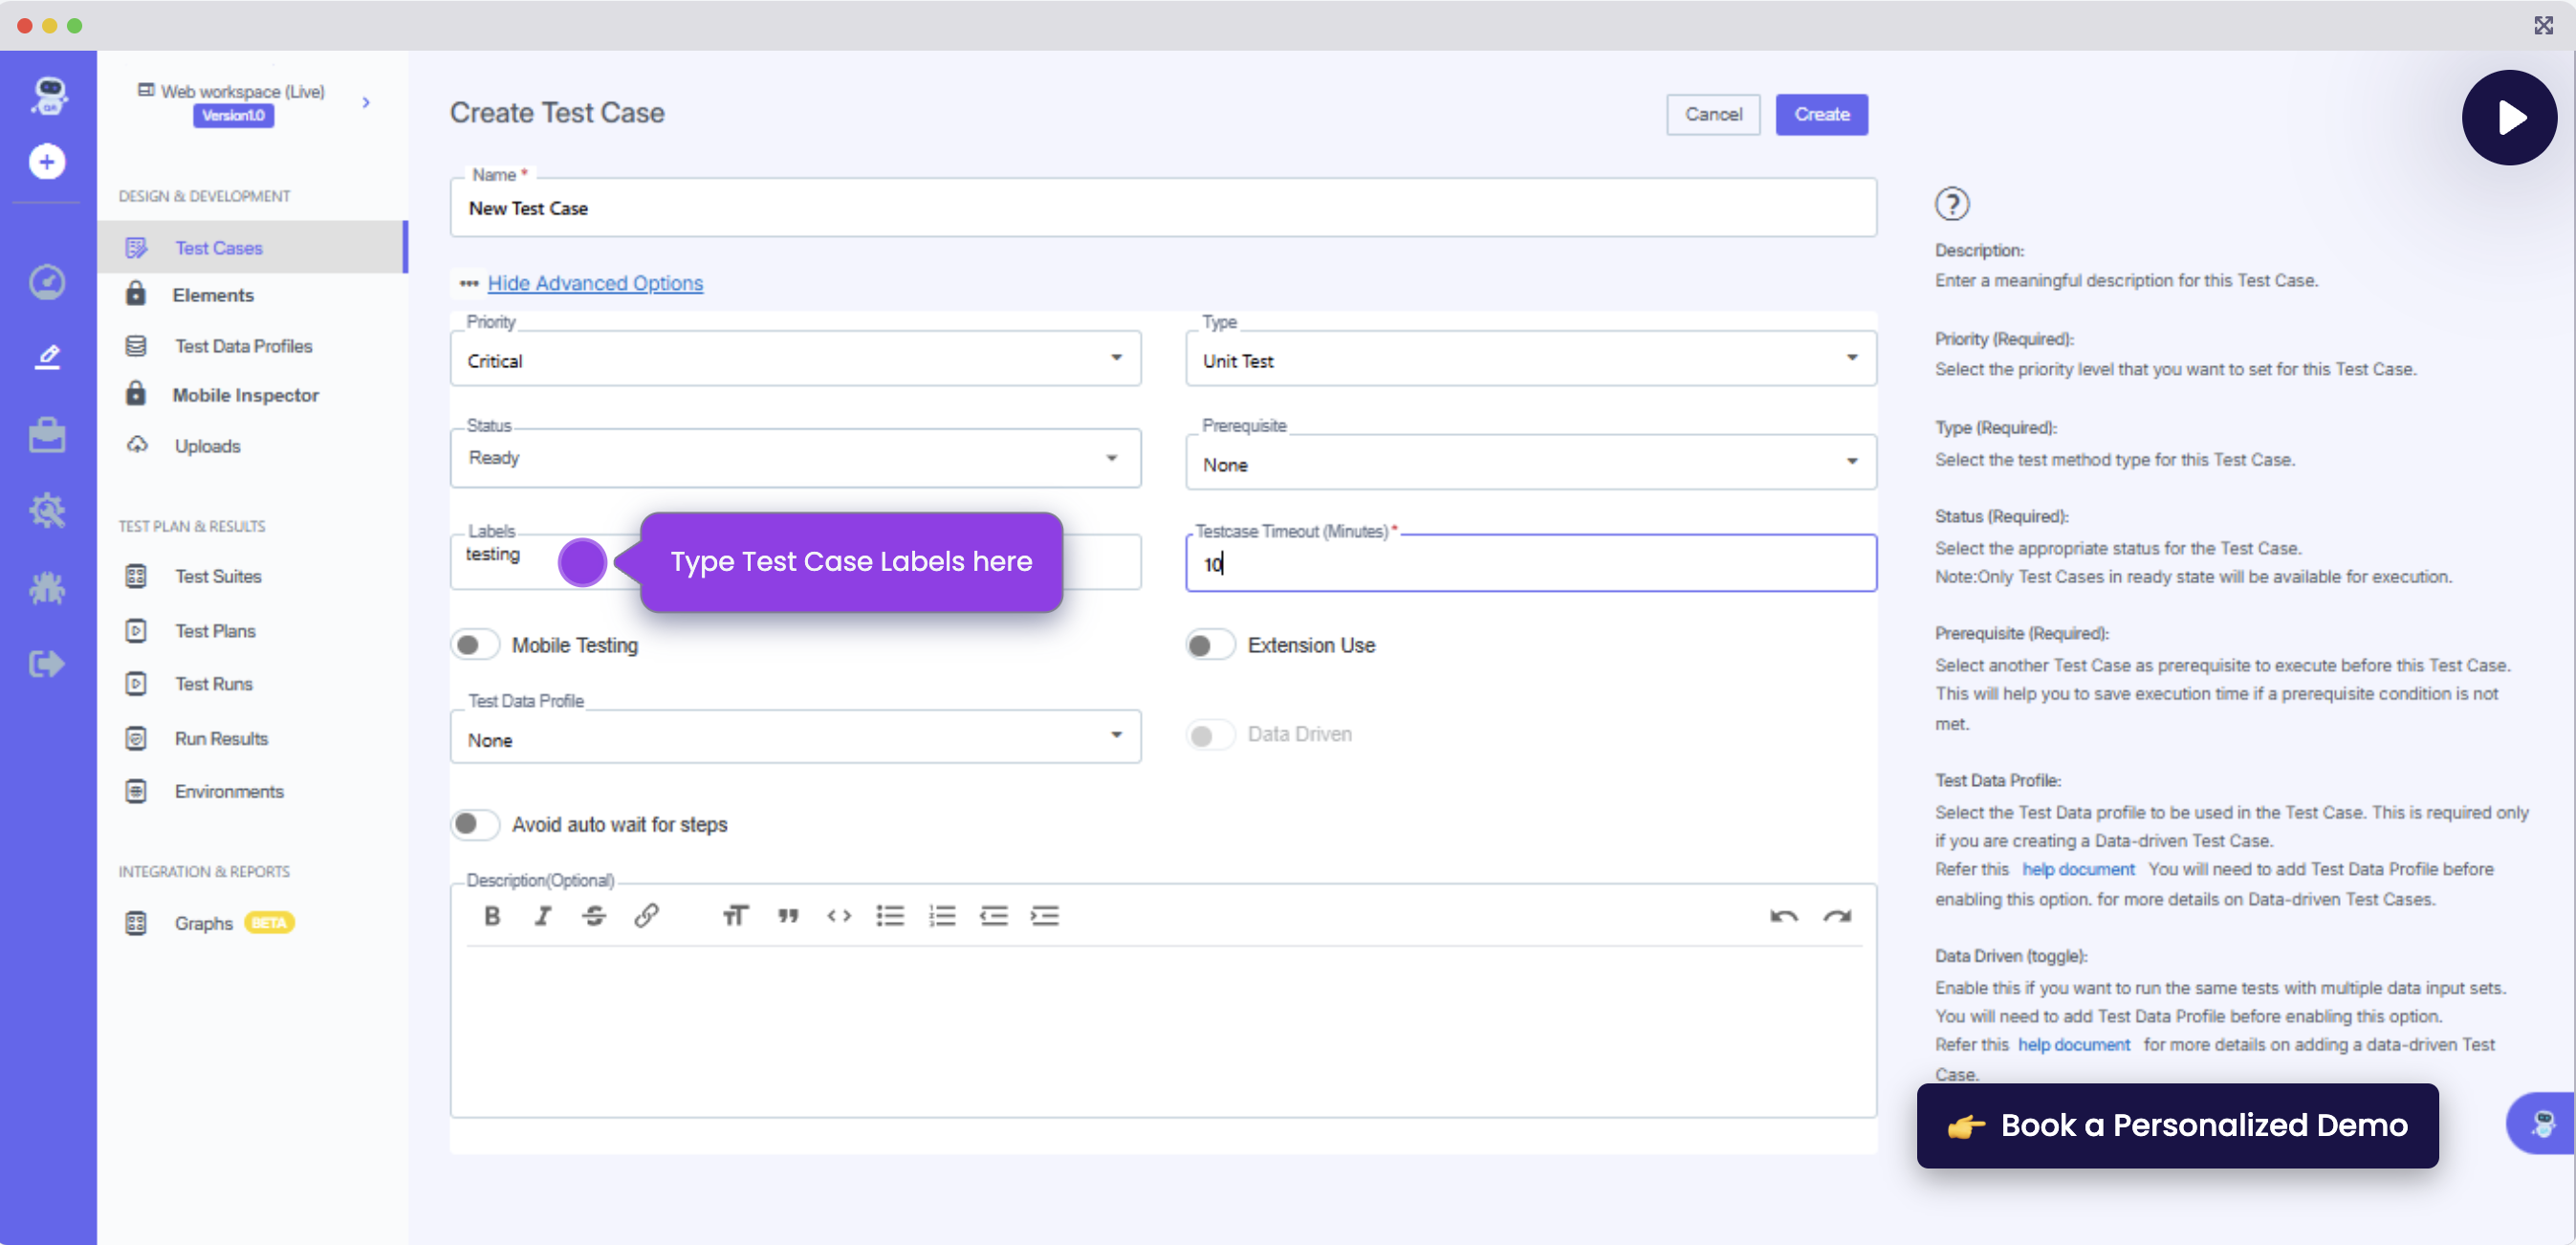Go to Run Results in sidebar
Viewport: 2576px width, 1245px height.
[221, 738]
